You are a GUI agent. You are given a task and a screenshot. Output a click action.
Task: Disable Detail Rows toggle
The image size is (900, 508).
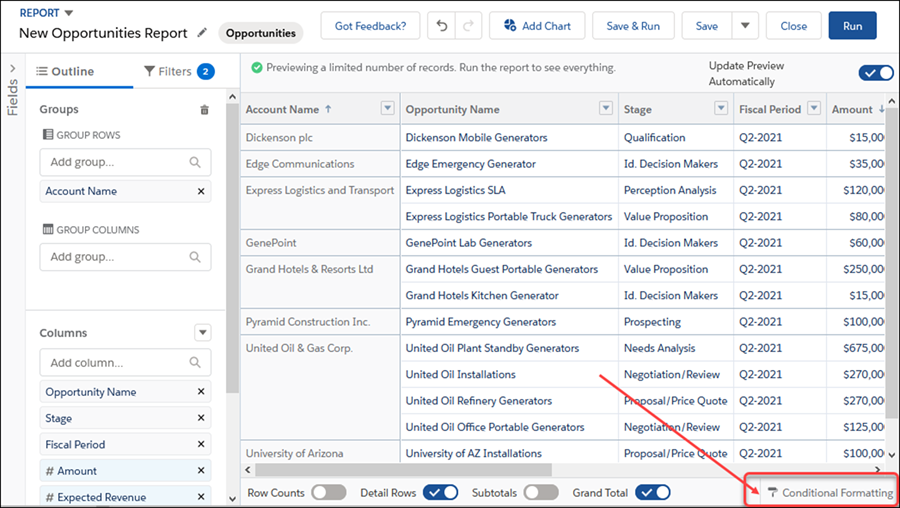pyautogui.click(x=440, y=493)
